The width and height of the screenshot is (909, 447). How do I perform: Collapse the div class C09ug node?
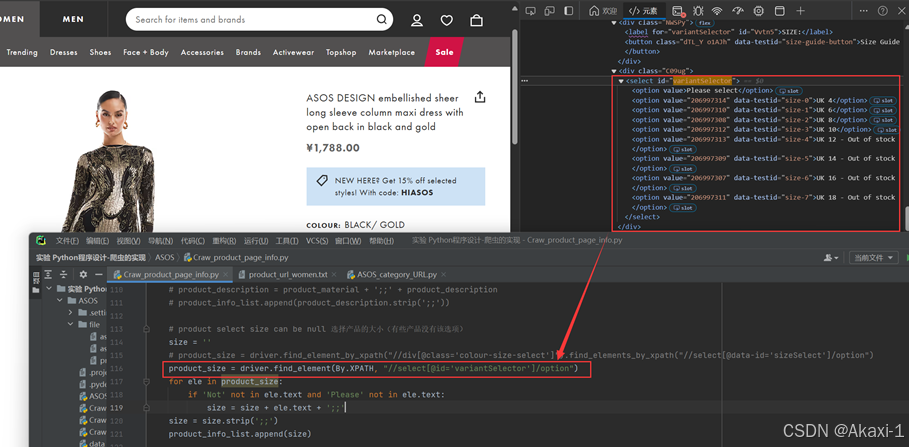click(614, 71)
